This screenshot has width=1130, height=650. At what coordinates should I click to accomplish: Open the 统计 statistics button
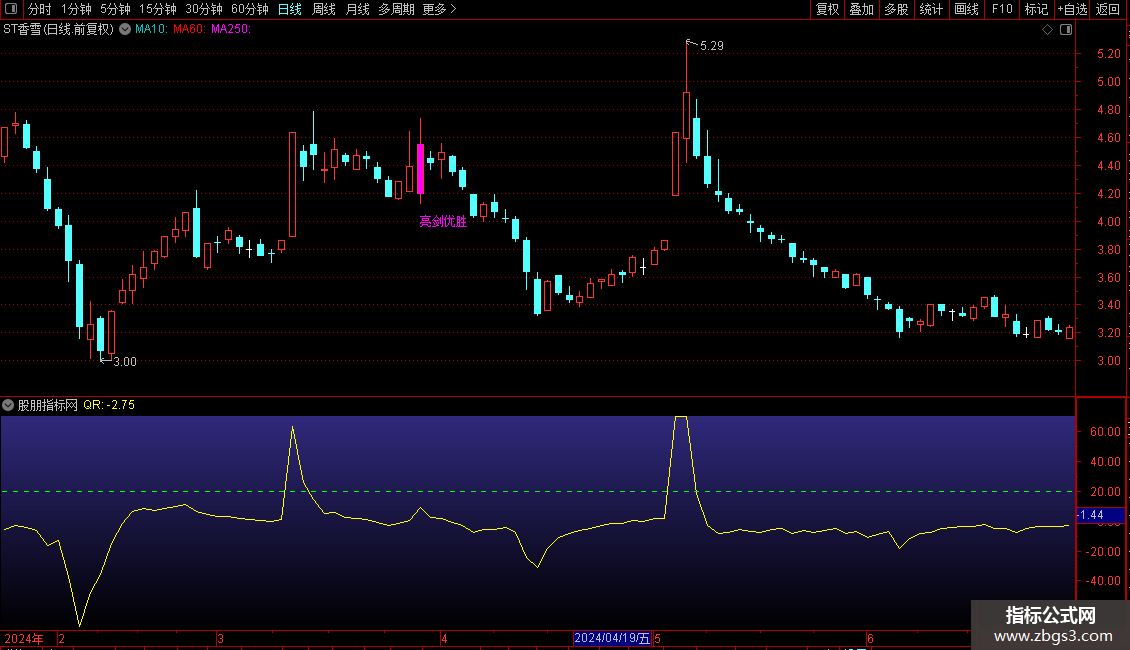tap(931, 9)
